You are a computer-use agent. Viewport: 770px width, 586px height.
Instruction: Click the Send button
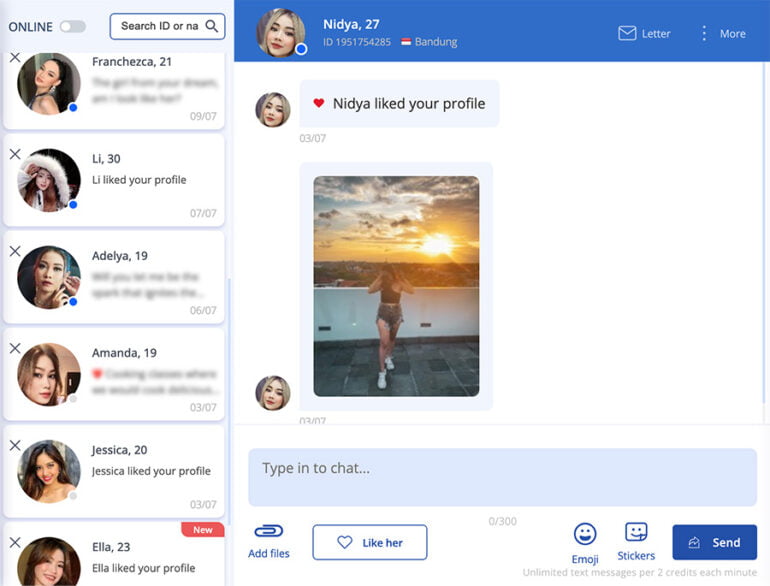tap(714, 542)
